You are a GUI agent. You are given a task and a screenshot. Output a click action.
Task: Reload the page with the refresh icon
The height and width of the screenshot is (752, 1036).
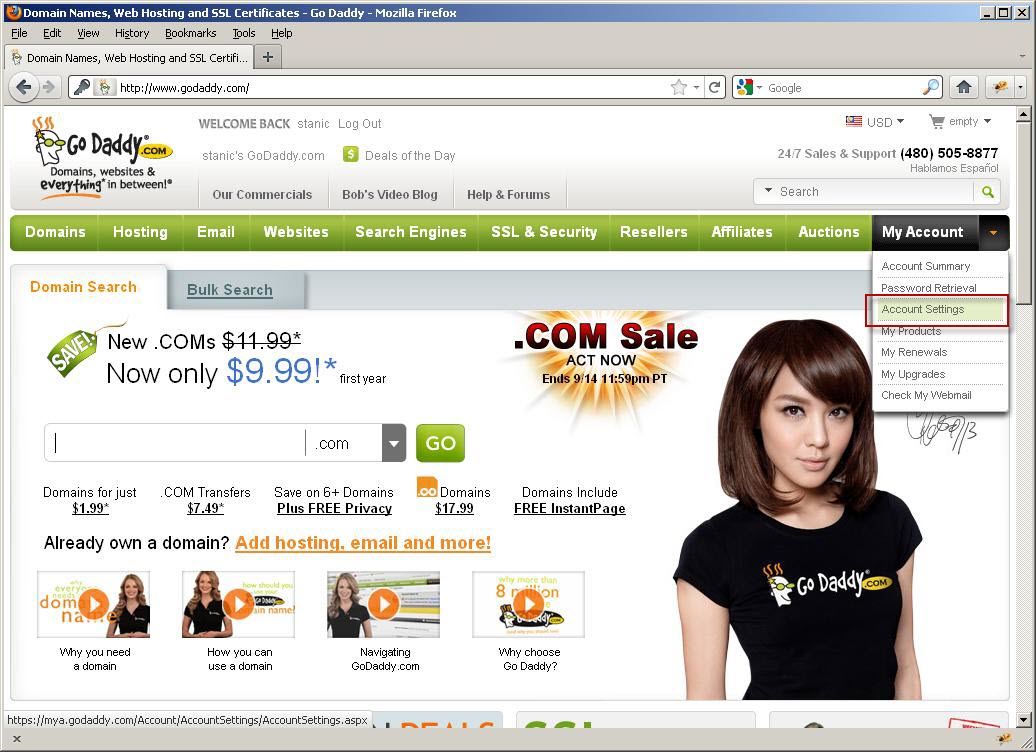pyautogui.click(x=714, y=87)
